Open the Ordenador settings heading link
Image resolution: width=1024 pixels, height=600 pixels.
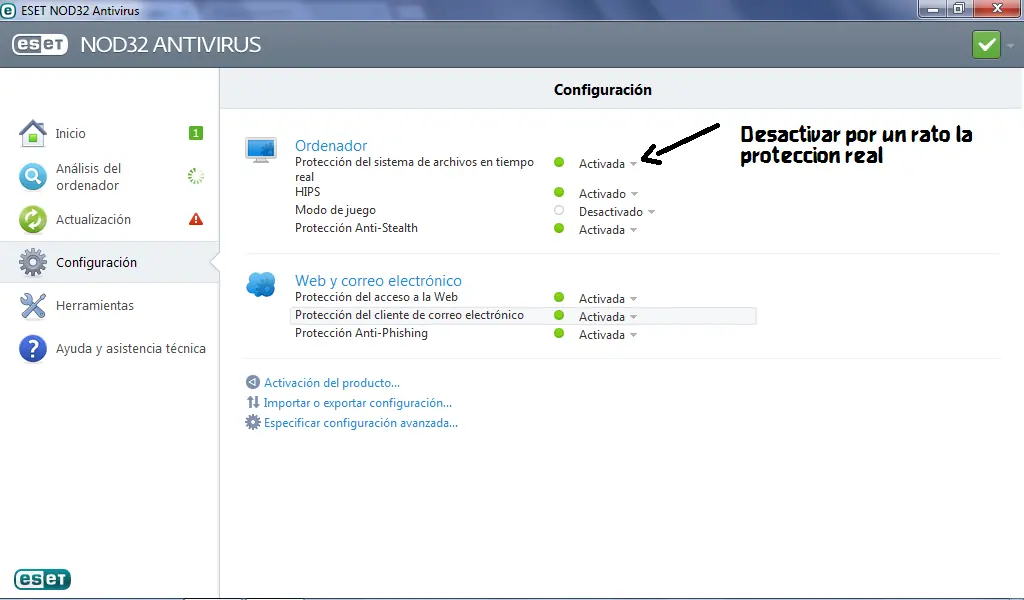coord(331,146)
